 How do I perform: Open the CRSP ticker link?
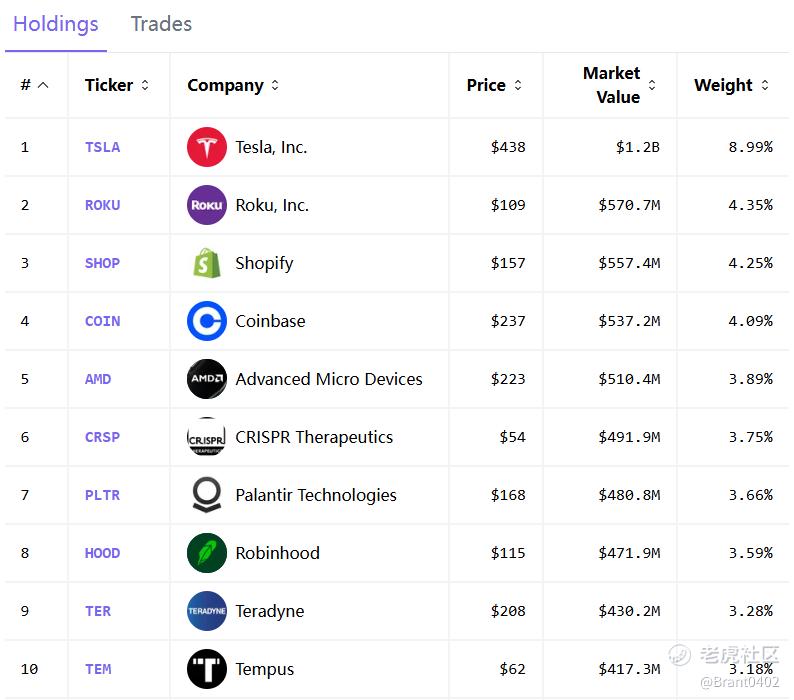pyautogui.click(x=102, y=437)
